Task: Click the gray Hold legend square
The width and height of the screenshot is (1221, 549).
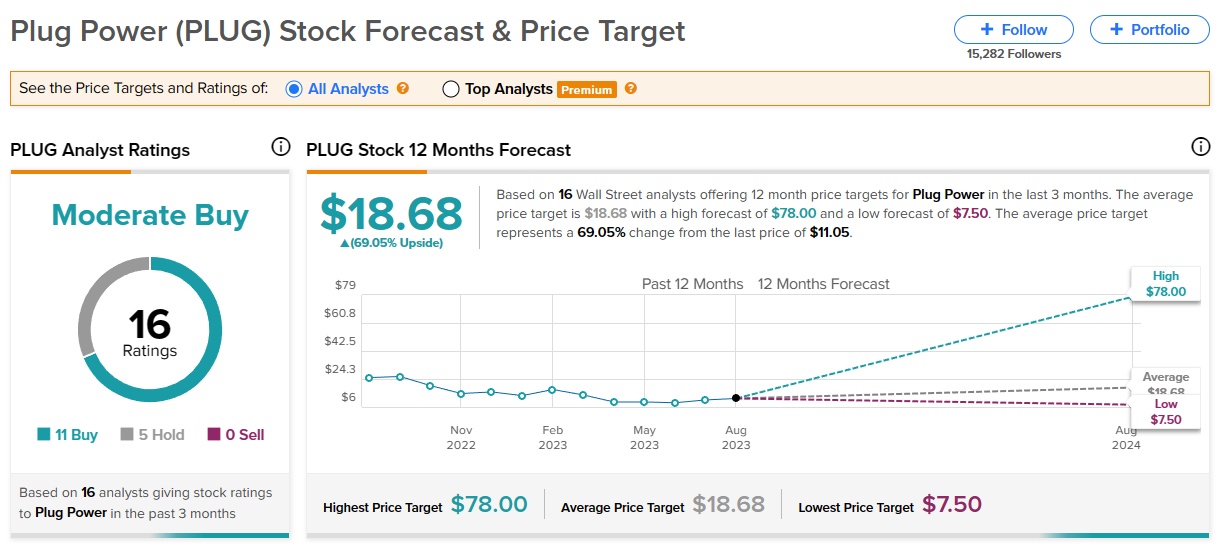Action: 127,435
